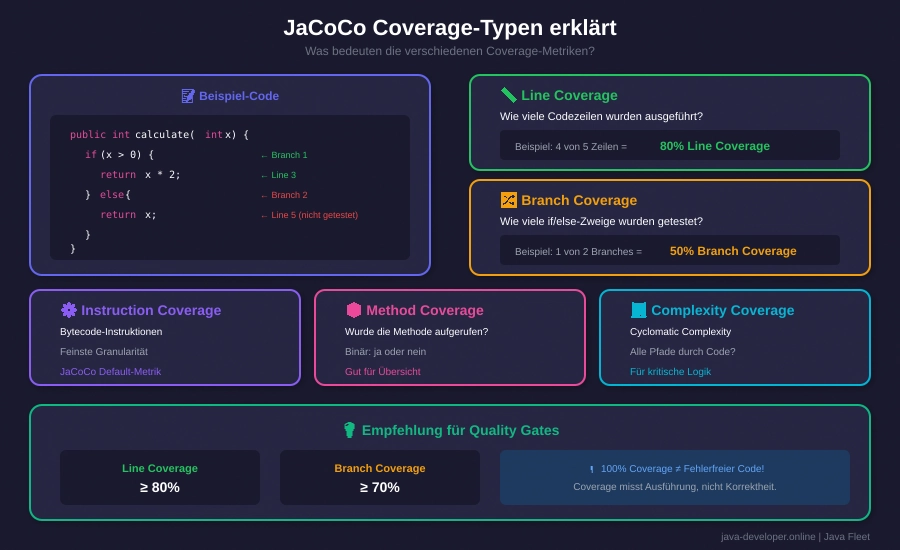This screenshot has height=550, width=900.
Task: Open the java-developer.online footer link
Action: 768,537
